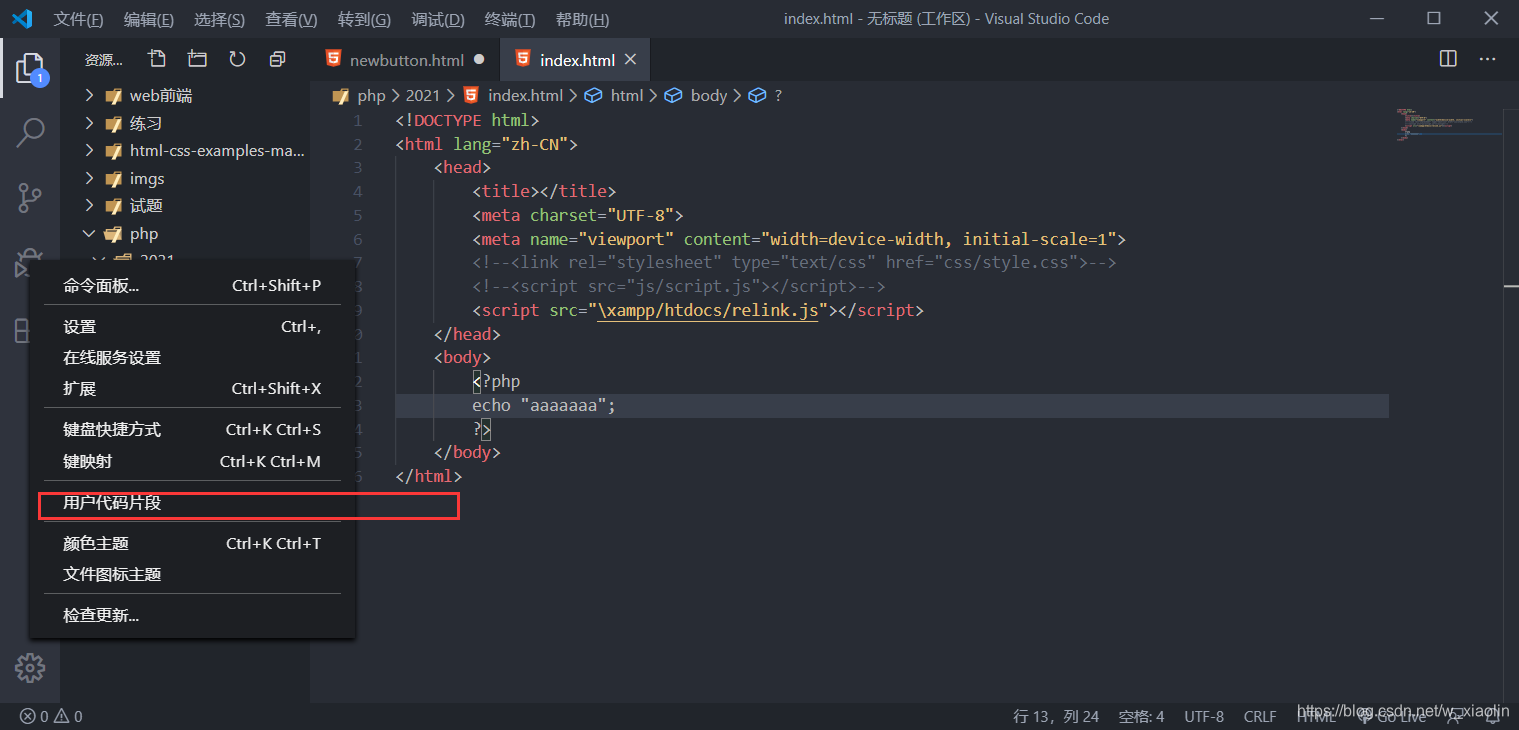Create a new file in explorer header
The image size is (1519, 730).
tap(157, 59)
